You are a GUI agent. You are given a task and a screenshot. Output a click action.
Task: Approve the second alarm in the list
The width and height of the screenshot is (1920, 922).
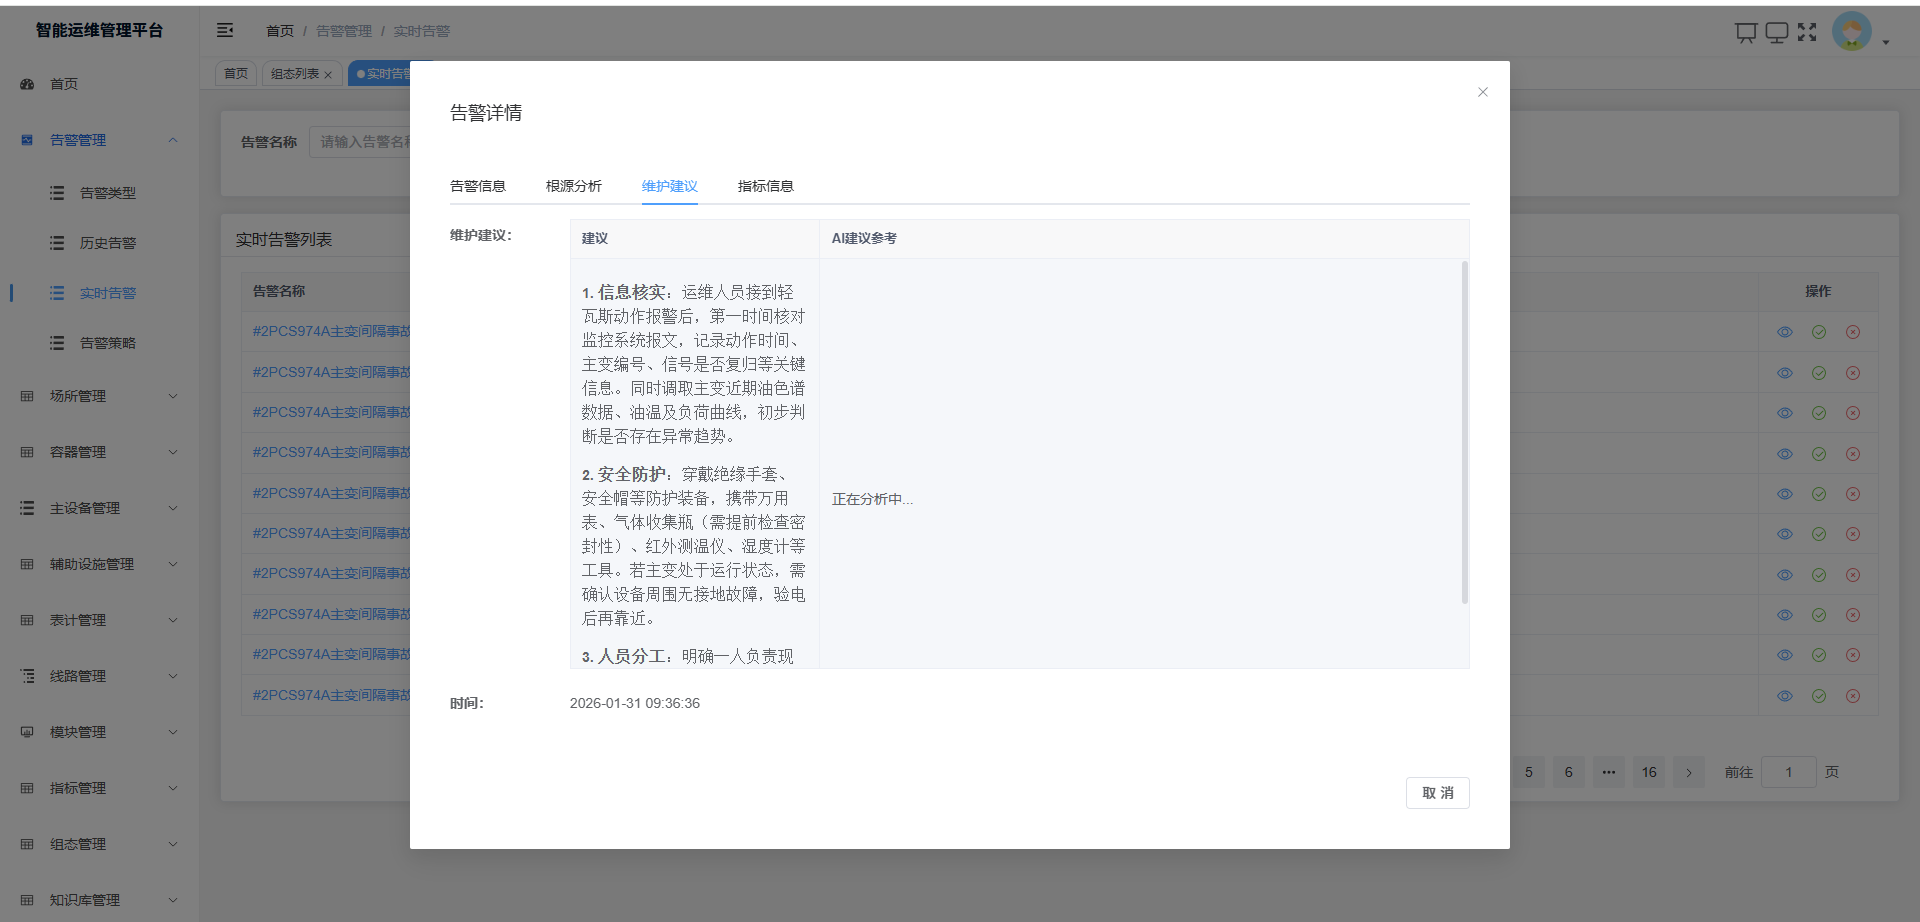1819,372
